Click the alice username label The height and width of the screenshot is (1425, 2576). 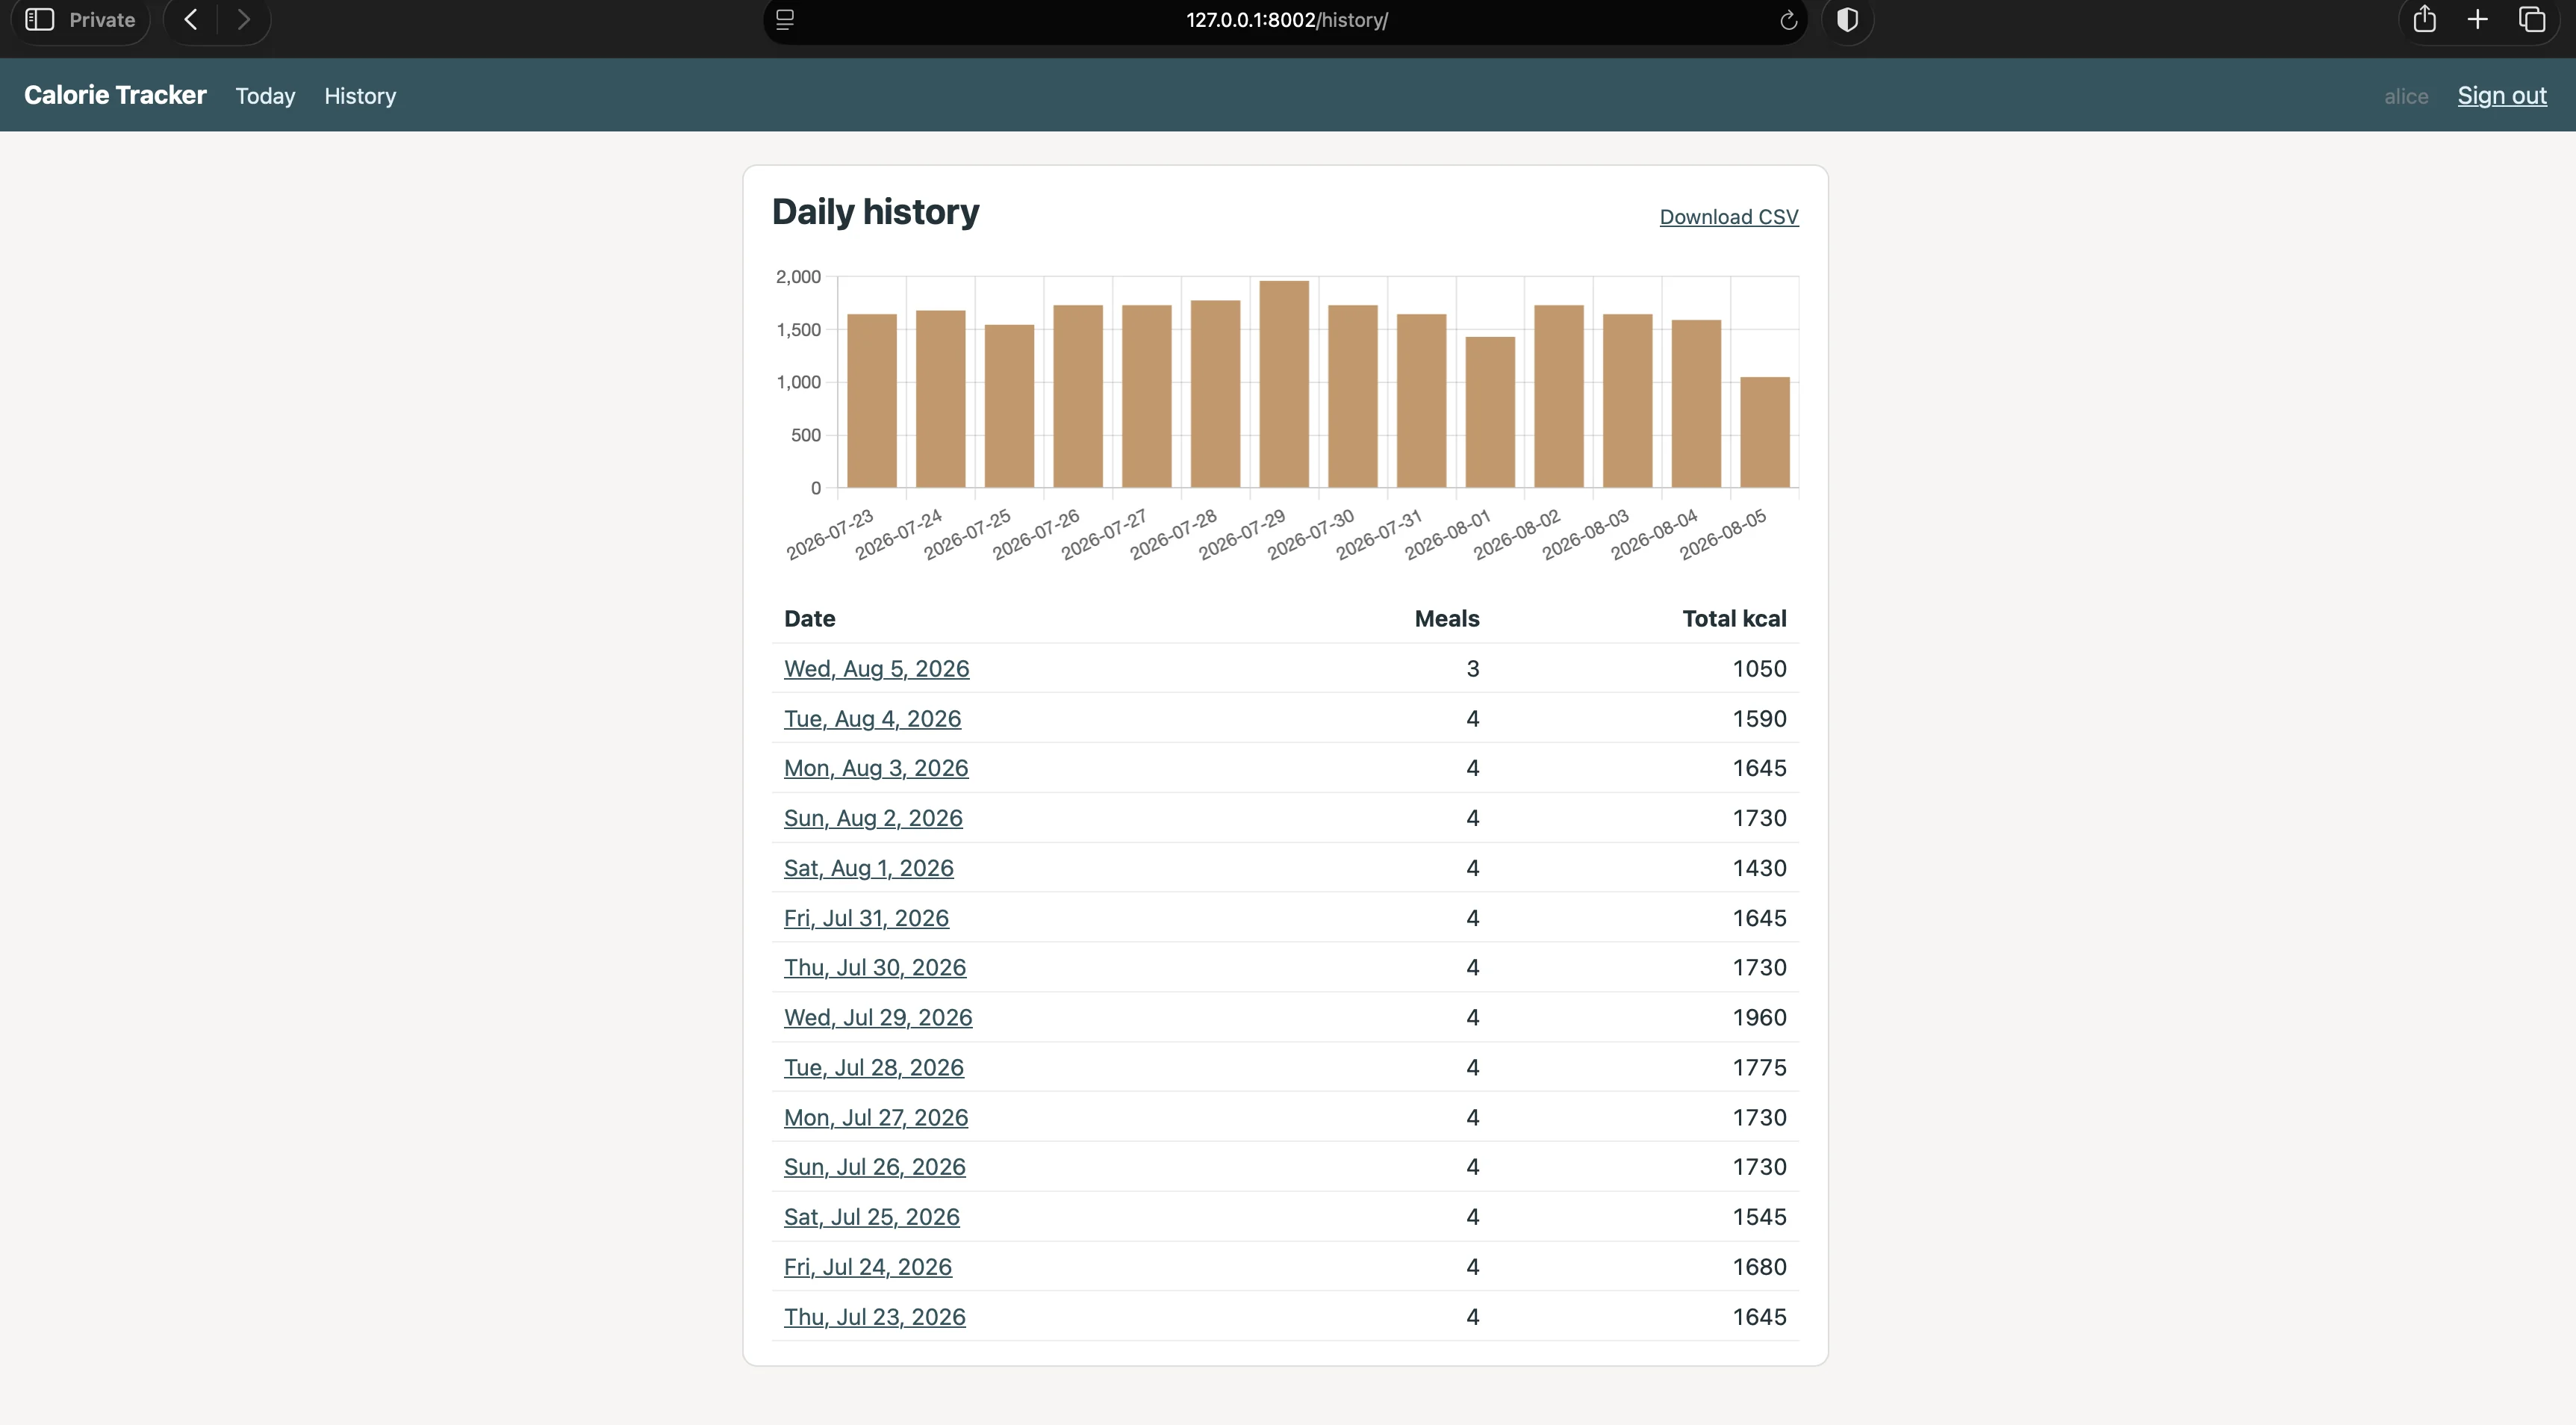[x=2406, y=96]
